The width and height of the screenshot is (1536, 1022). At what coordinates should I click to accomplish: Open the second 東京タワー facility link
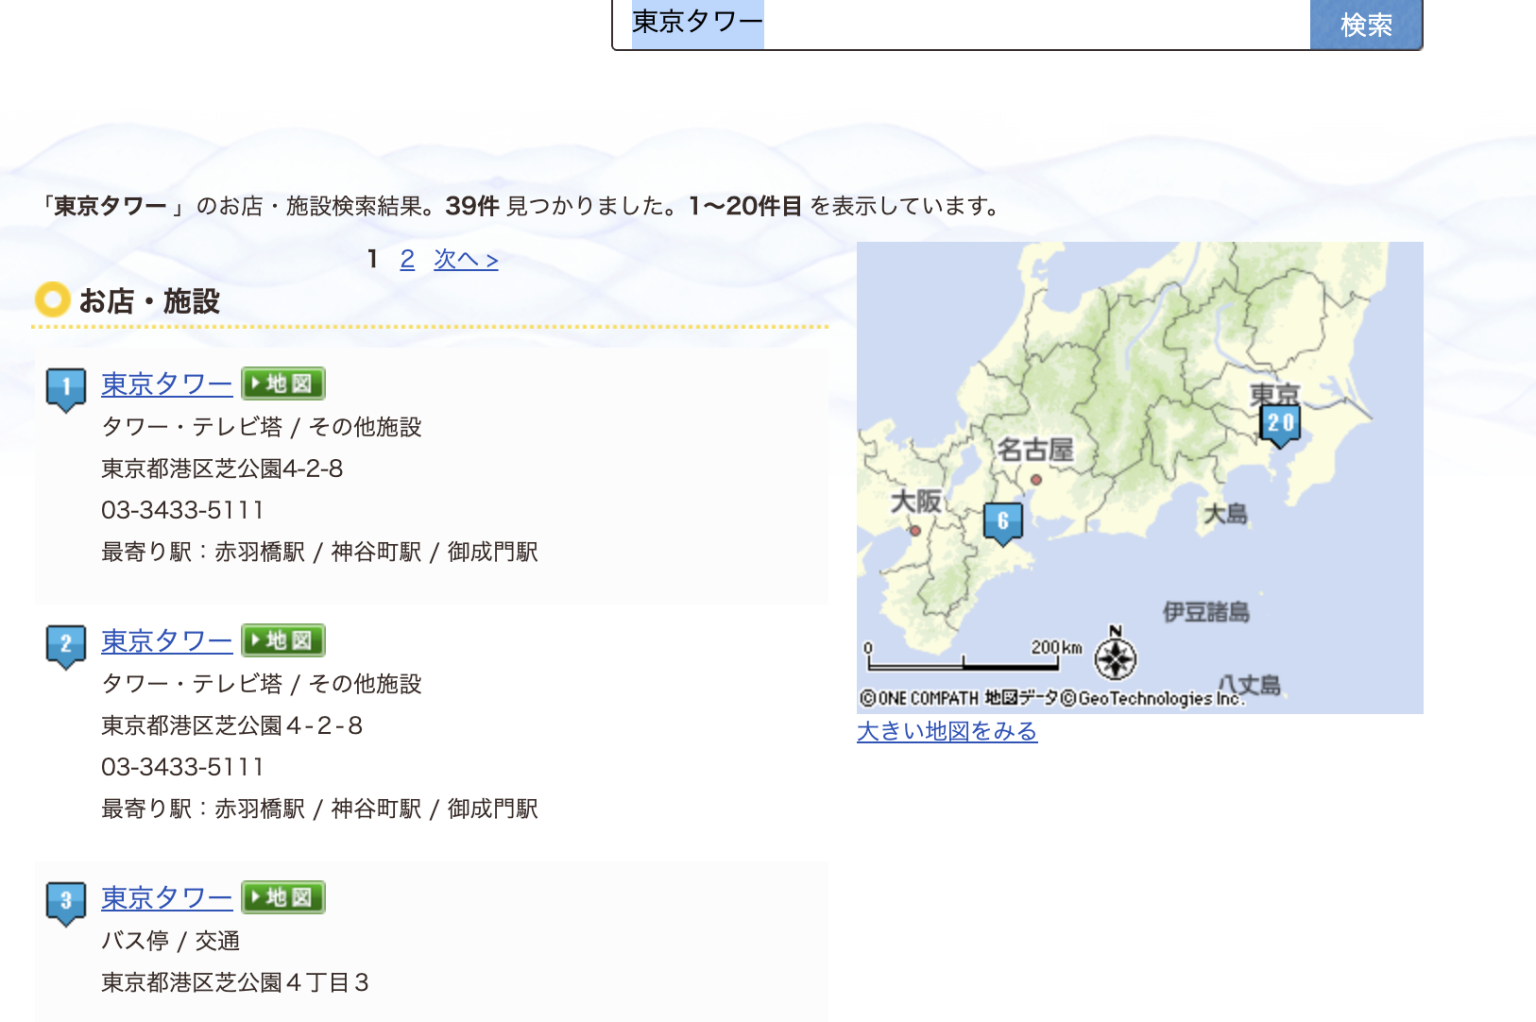(x=165, y=641)
